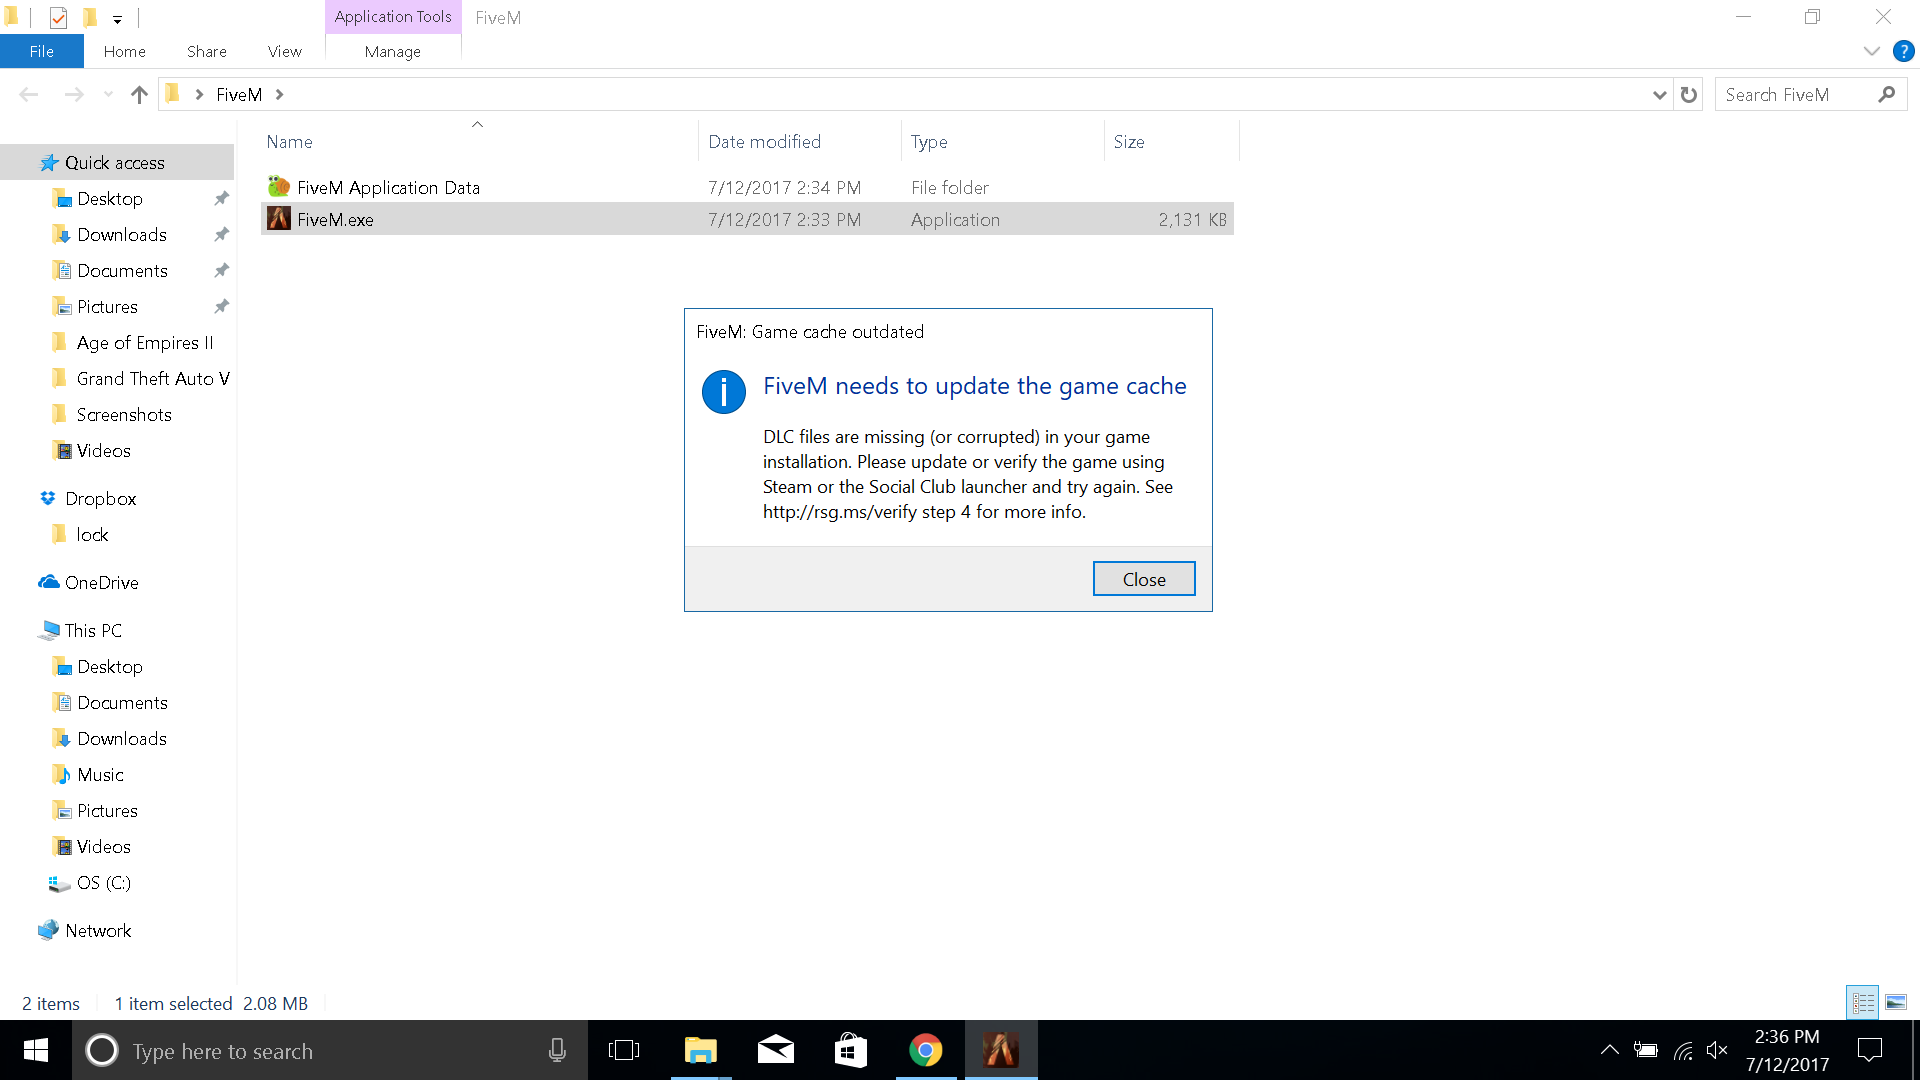The width and height of the screenshot is (1920, 1080).
Task: Go forward with the forward arrow
Action: coord(74,94)
